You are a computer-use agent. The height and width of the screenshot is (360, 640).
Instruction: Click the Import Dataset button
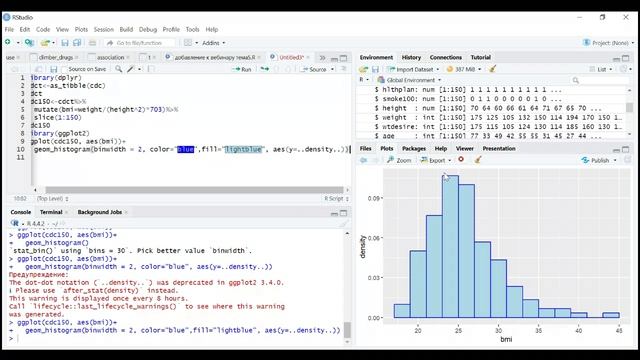pos(411,69)
